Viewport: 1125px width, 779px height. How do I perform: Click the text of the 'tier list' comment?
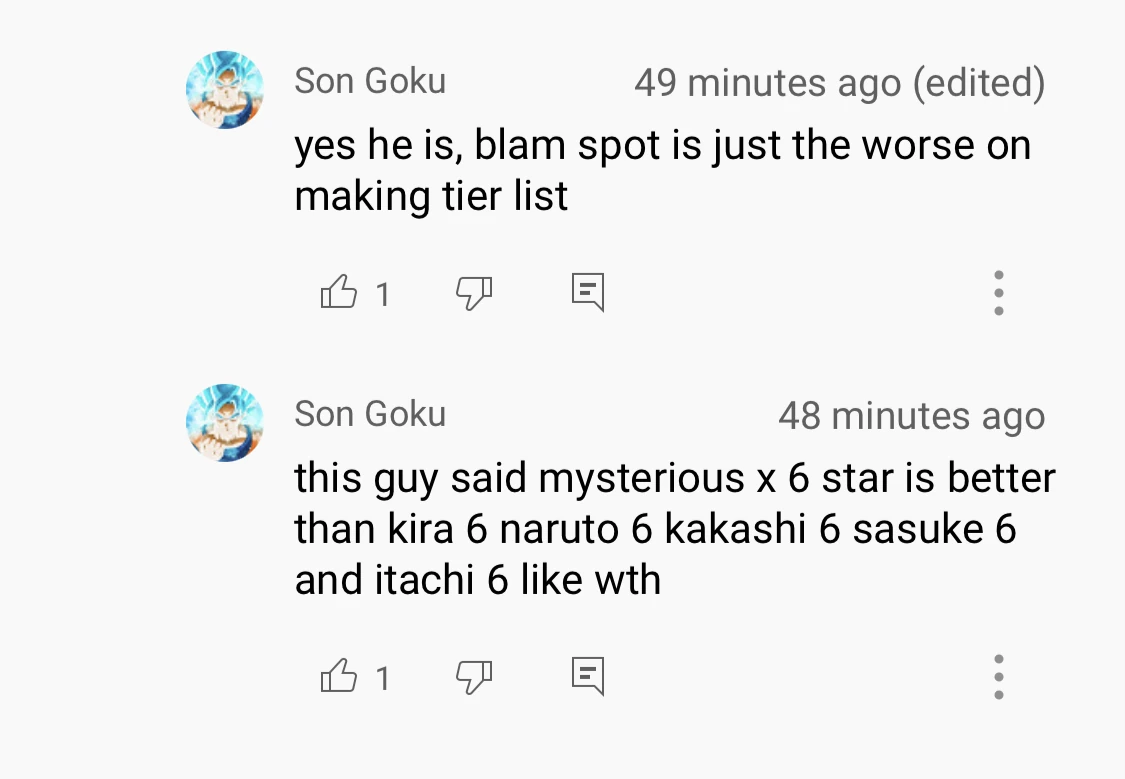tap(660, 169)
